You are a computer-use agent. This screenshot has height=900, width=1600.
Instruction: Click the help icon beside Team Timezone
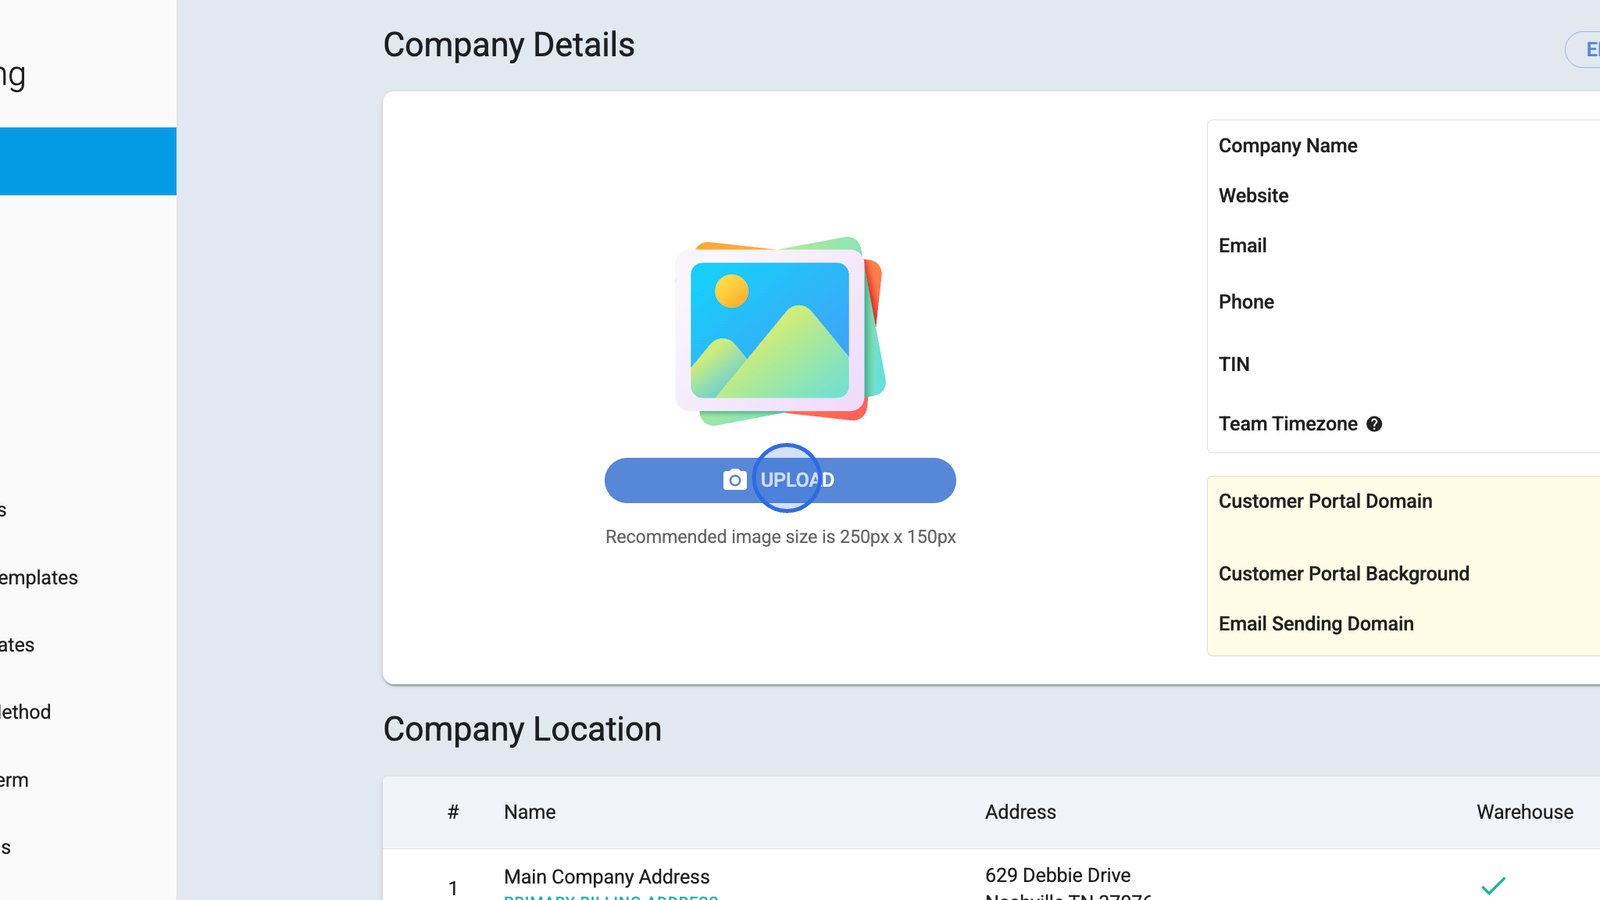[x=1374, y=424]
